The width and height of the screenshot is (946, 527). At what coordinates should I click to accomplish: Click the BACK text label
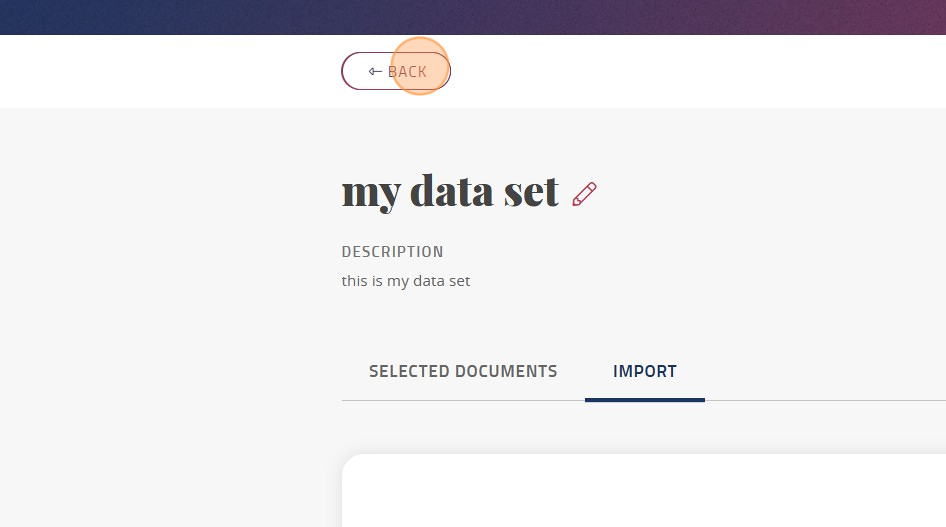pyautogui.click(x=407, y=72)
